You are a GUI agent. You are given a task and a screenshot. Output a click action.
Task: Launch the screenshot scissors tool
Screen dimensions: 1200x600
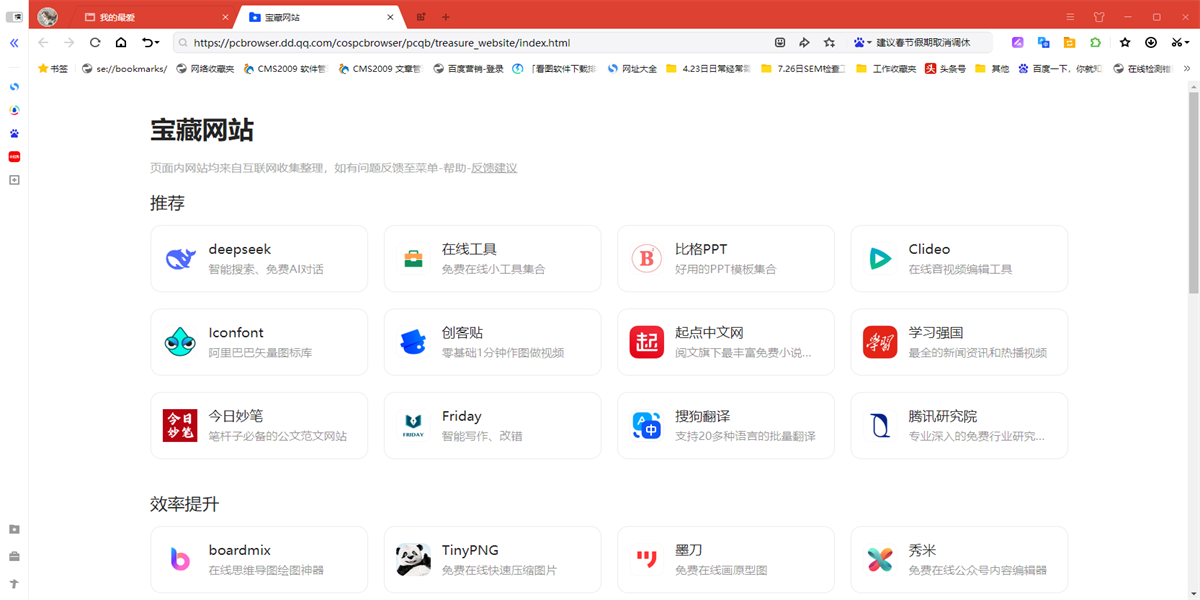point(1176,43)
